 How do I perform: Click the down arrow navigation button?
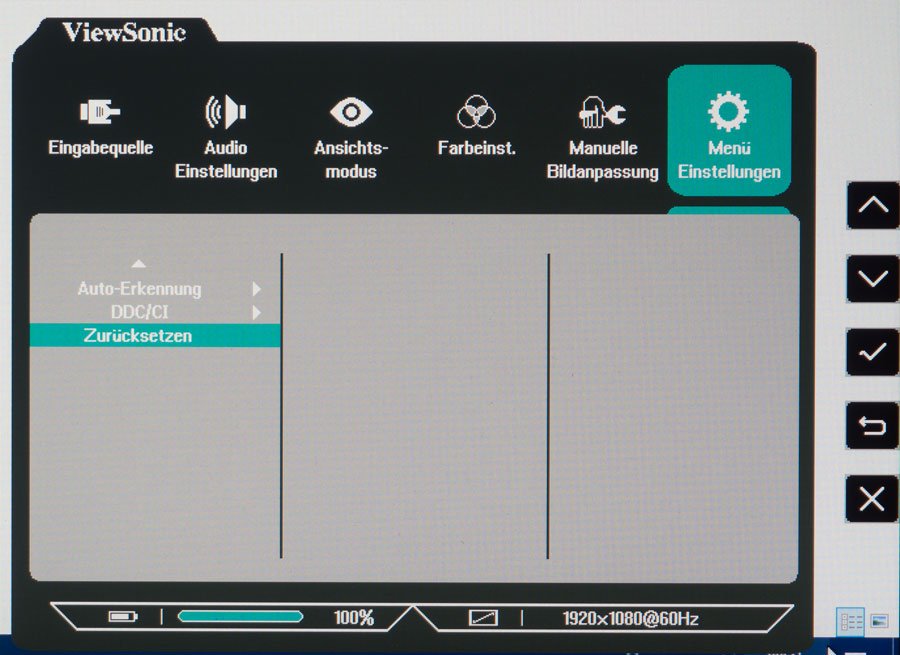point(872,279)
